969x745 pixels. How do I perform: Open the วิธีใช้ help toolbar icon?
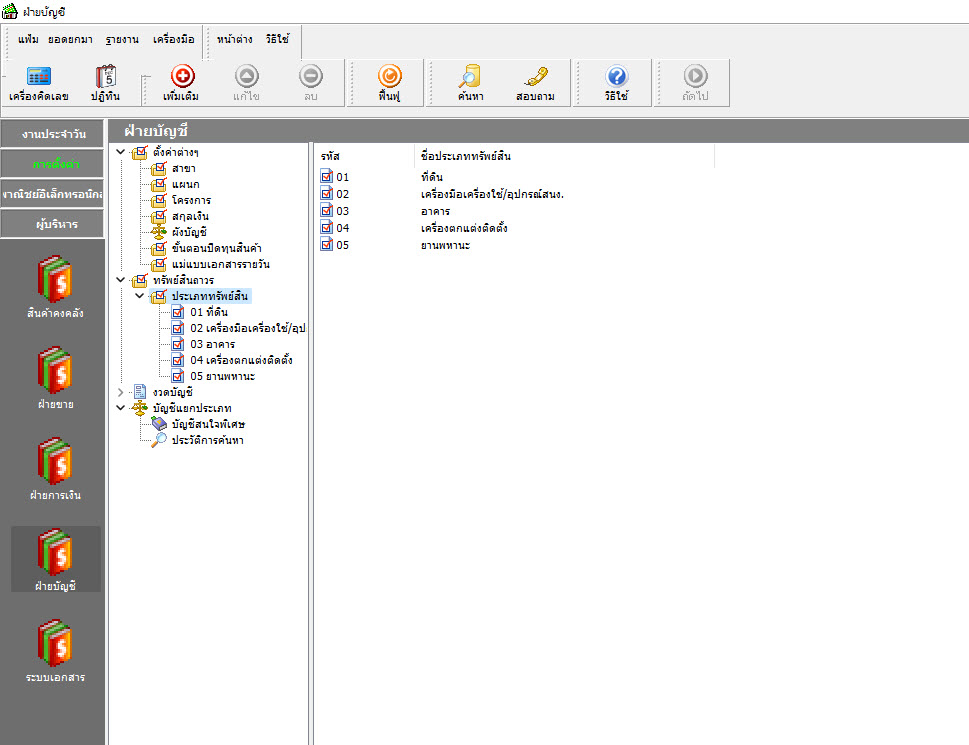click(617, 83)
